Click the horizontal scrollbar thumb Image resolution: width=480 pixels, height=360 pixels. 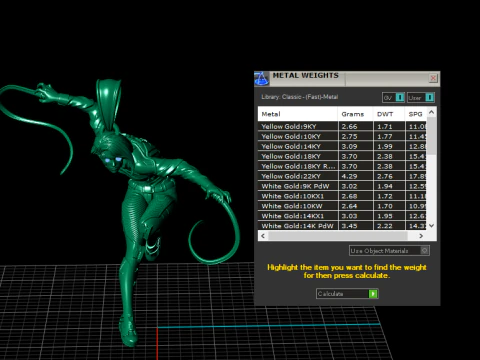[338, 236]
